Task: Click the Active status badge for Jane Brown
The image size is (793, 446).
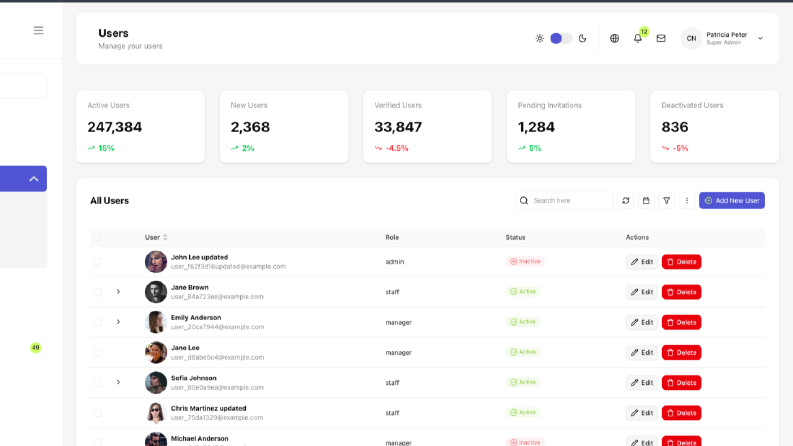Action: point(523,292)
